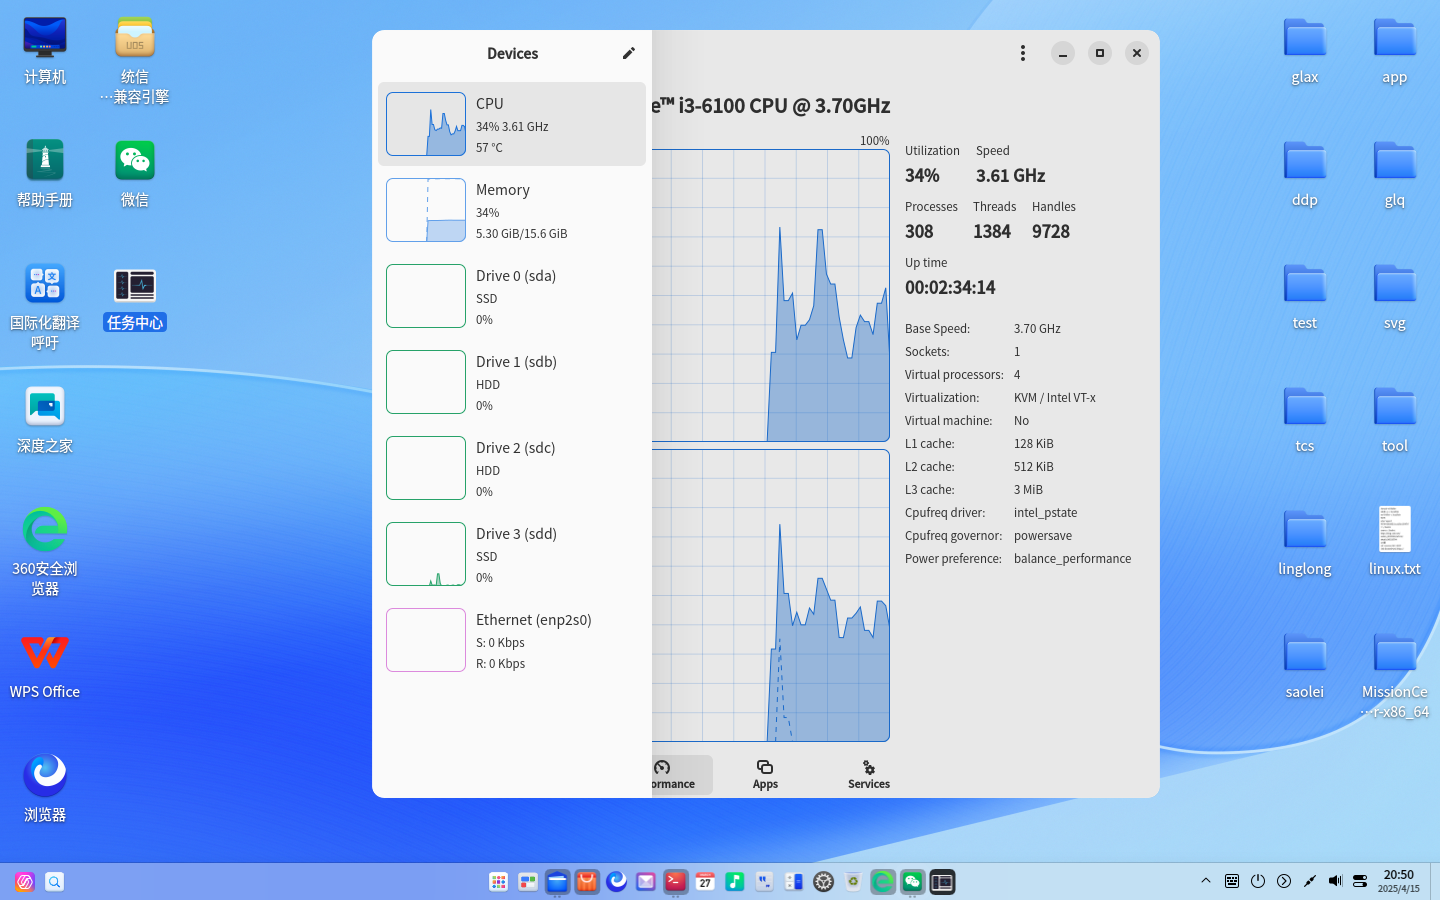Open the 计算机 desktop icon
This screenshot has height=900, width=1440.
coord(45,51)
